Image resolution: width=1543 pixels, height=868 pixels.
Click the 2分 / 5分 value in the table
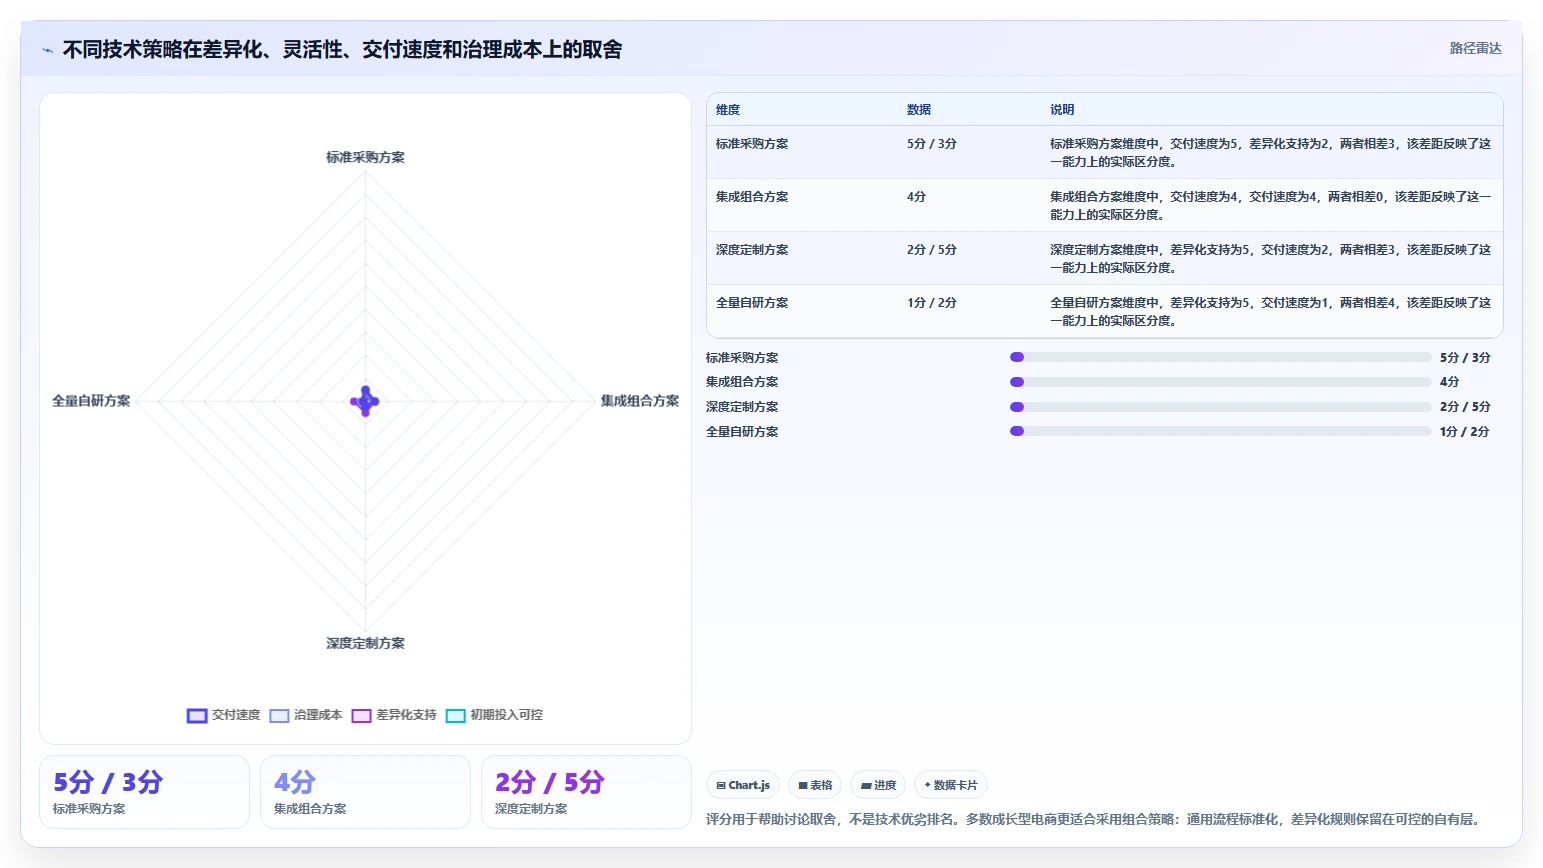click(x=932, y=250)
